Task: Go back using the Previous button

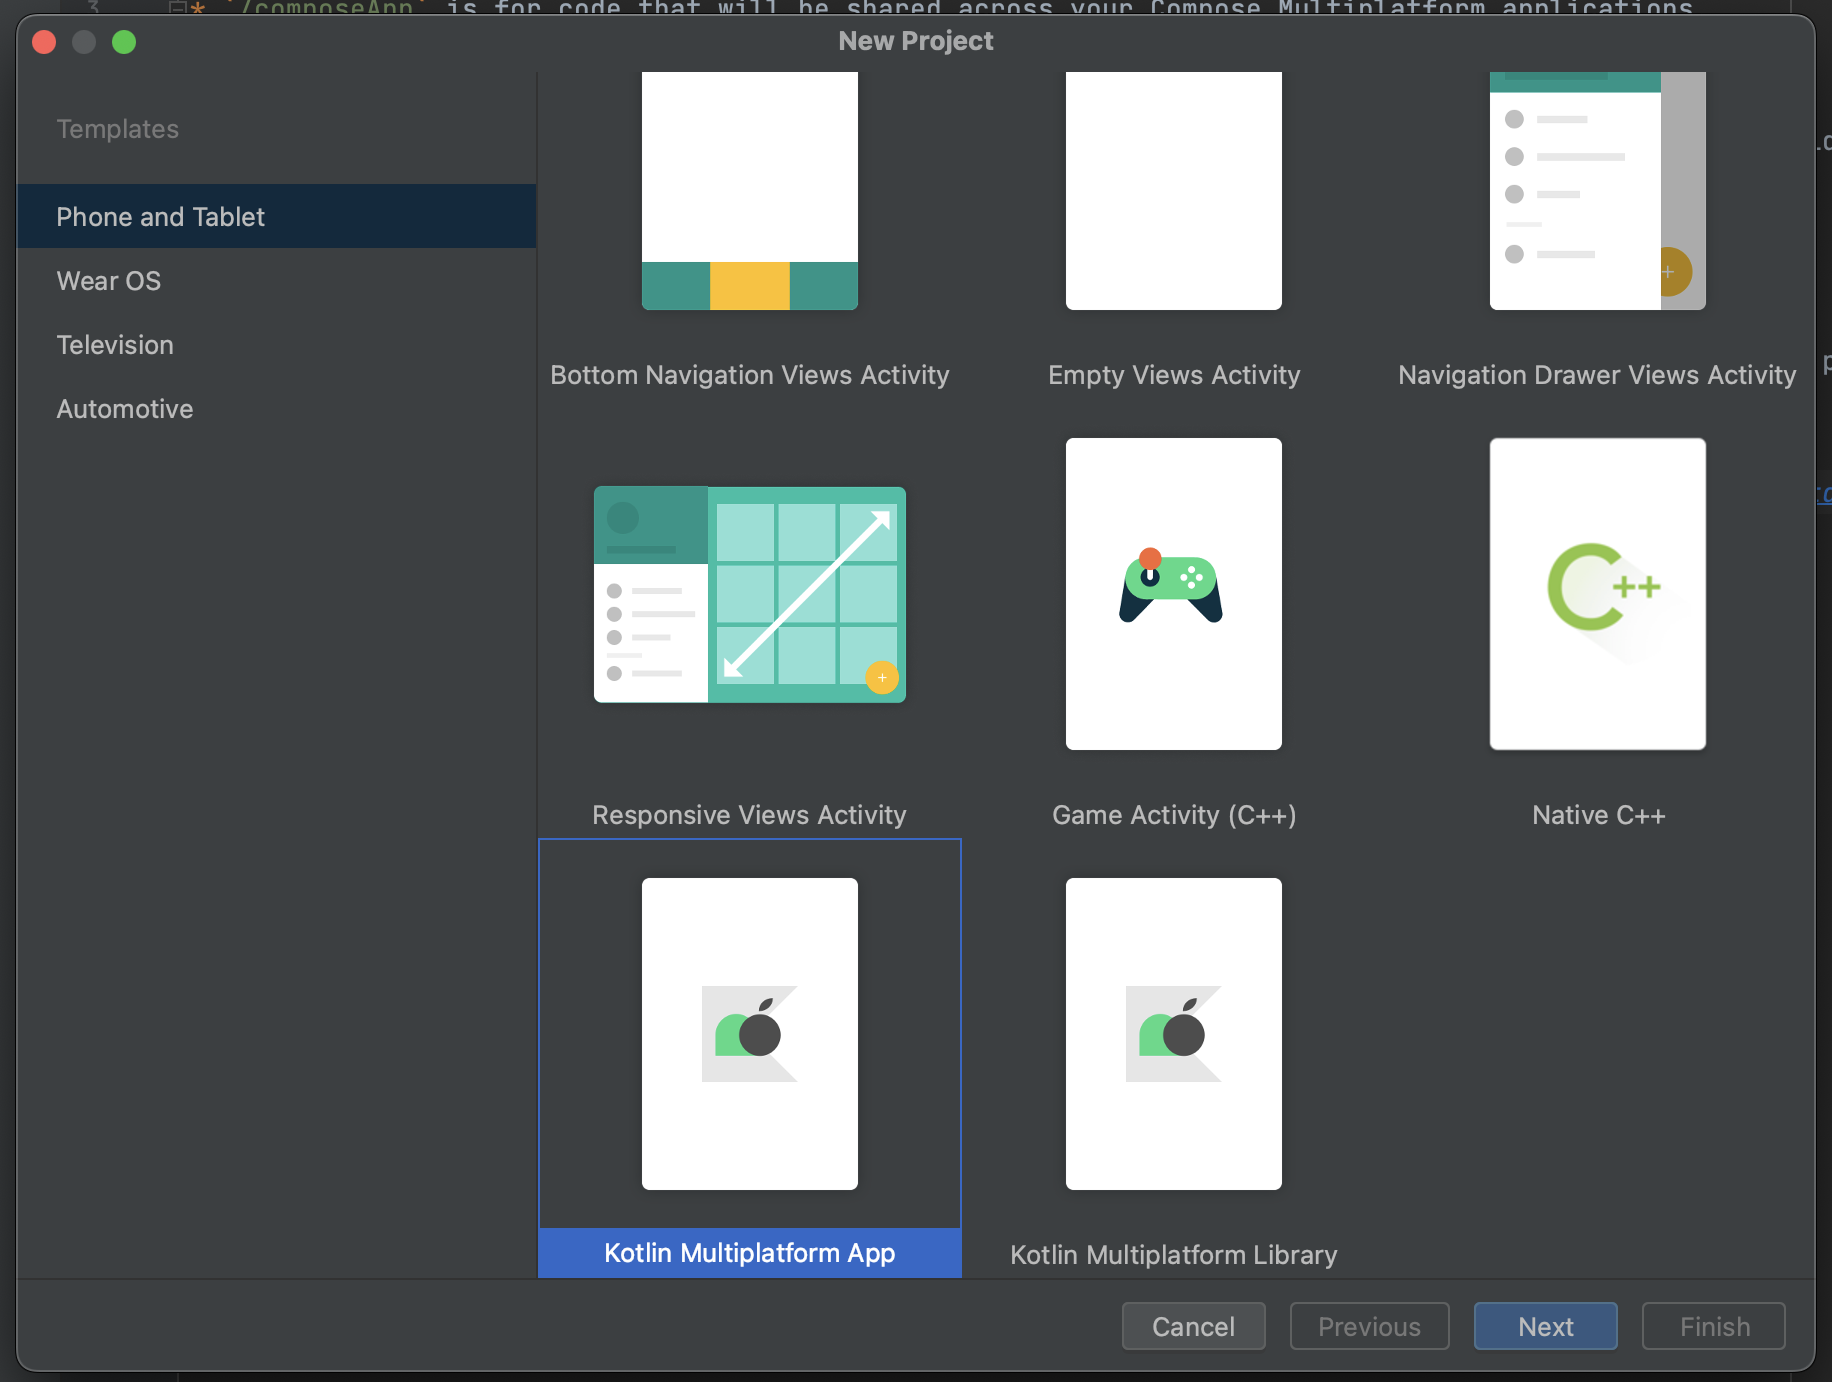Action: (x=1369, y=1326)
